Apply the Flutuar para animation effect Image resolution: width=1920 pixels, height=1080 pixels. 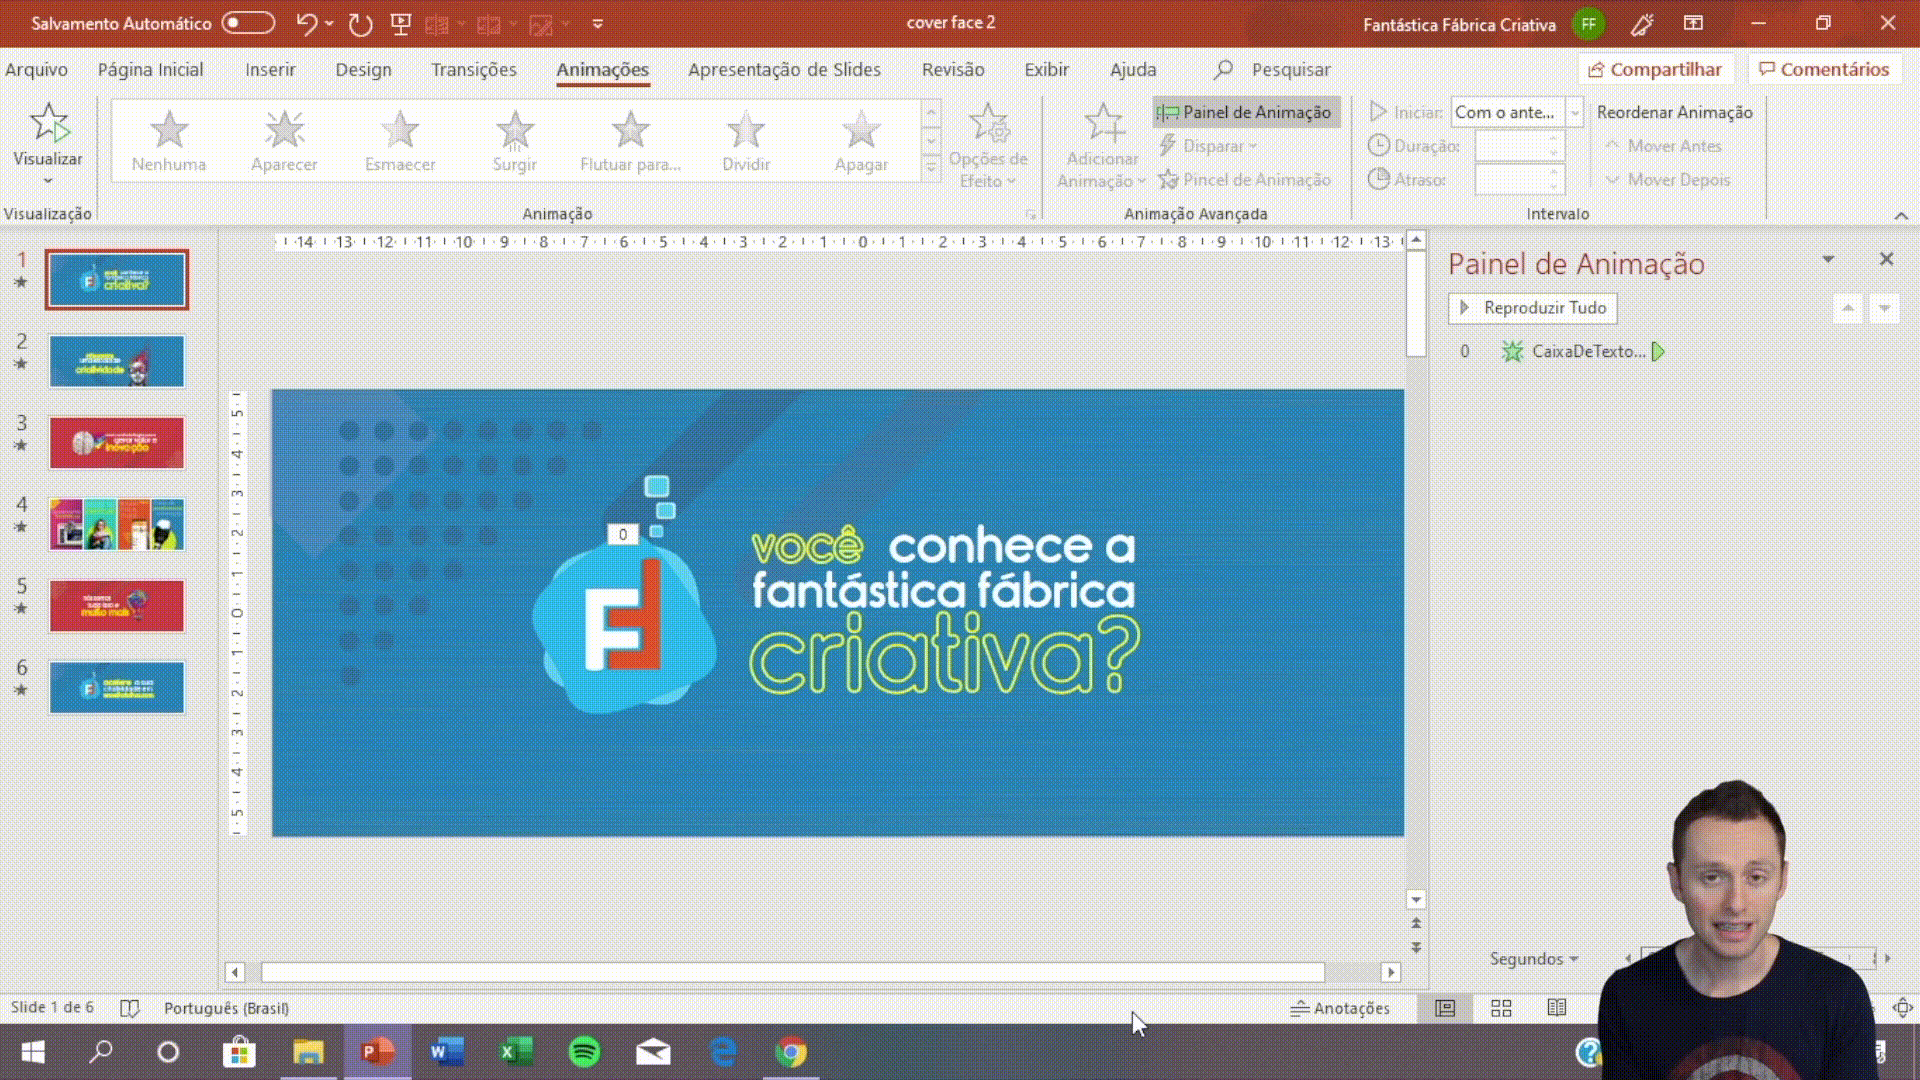coord(630,141)
